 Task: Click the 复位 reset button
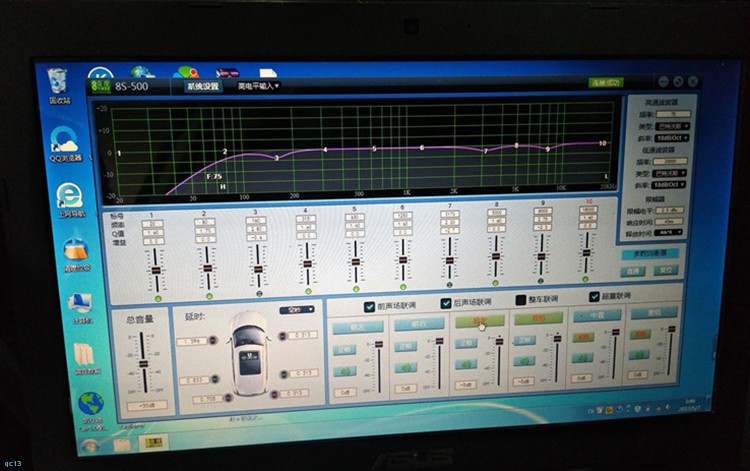click(x=666, y=270)
